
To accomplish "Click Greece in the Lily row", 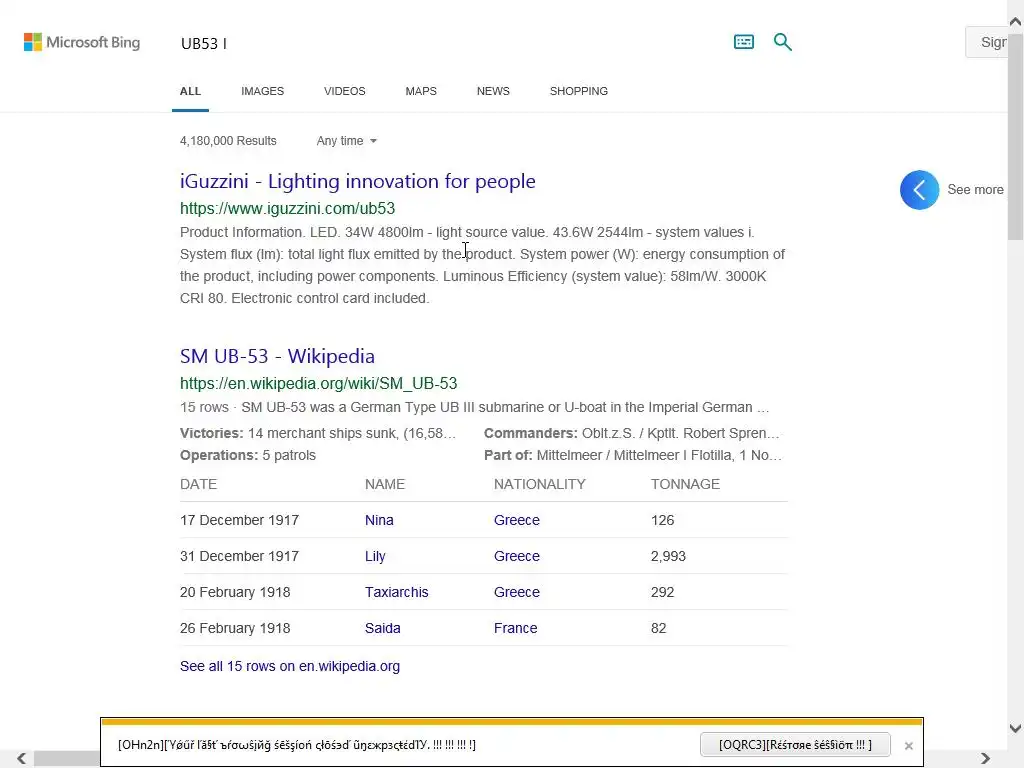I will 517,556.
